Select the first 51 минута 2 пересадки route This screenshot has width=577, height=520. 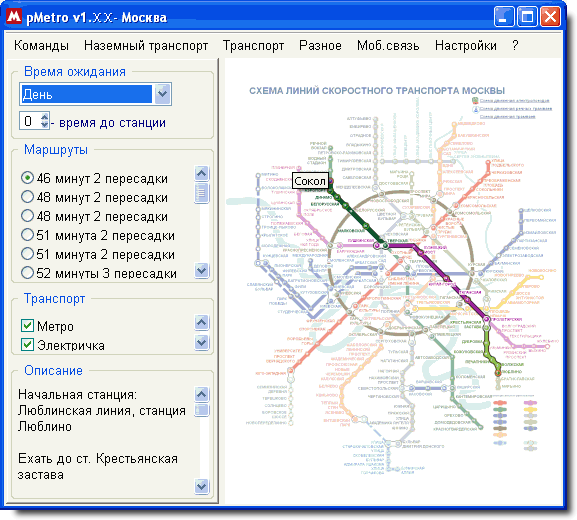98,236
